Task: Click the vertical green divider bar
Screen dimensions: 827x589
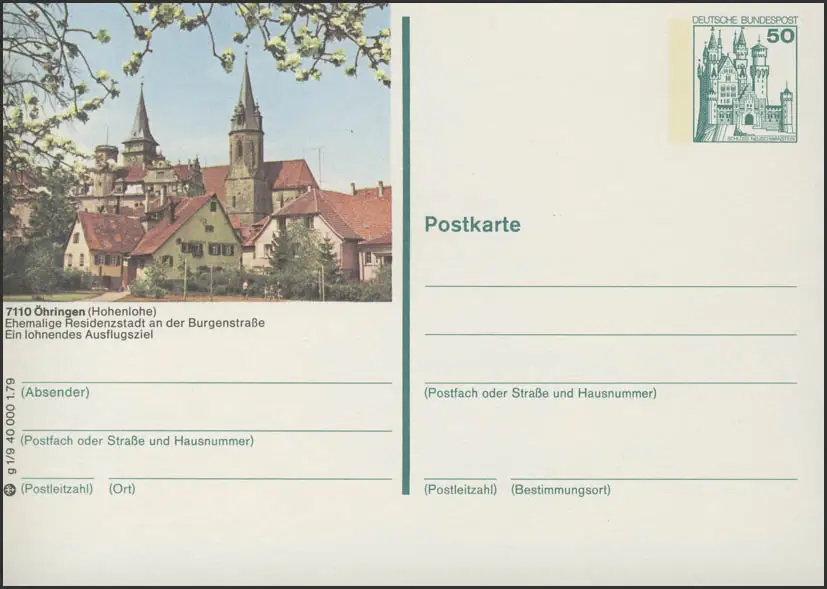Action: pos(406,250)
